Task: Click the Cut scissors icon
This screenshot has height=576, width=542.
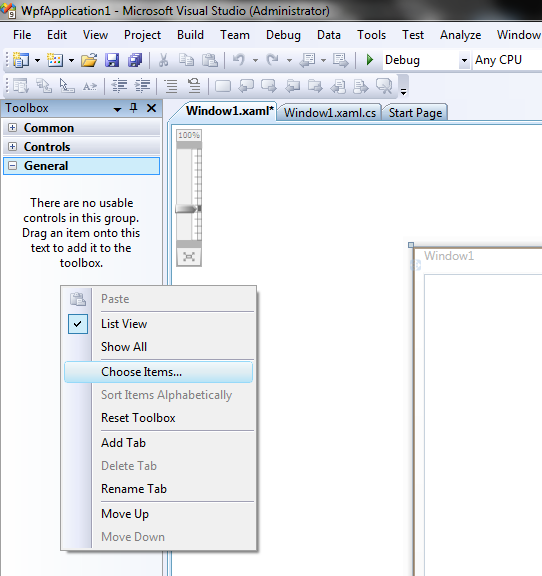Action: pyautogui.click(x=164, y=60)
